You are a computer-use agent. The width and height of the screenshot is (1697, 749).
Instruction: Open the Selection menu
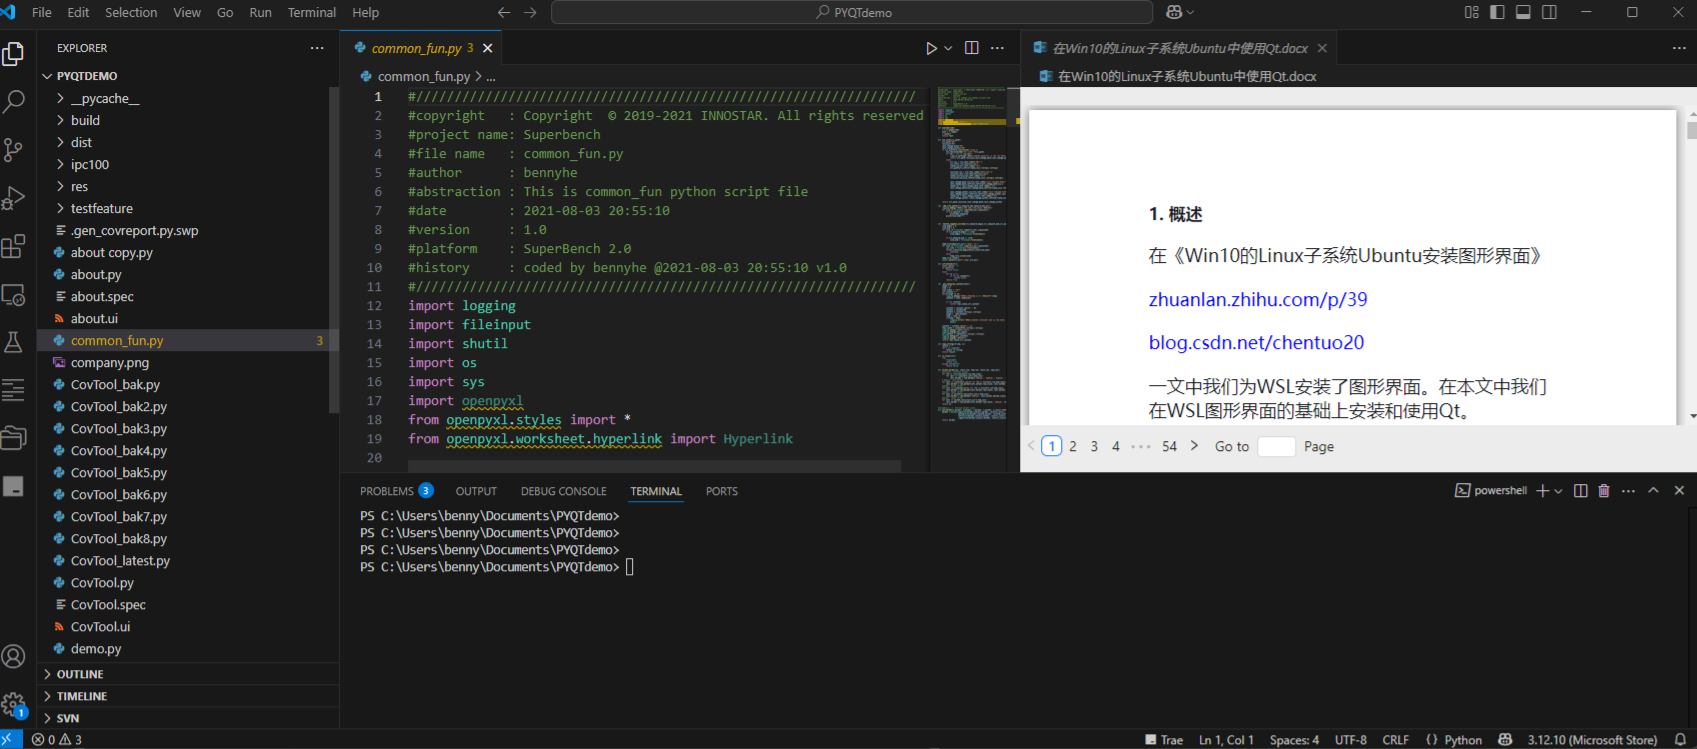[x=131, y=12]
